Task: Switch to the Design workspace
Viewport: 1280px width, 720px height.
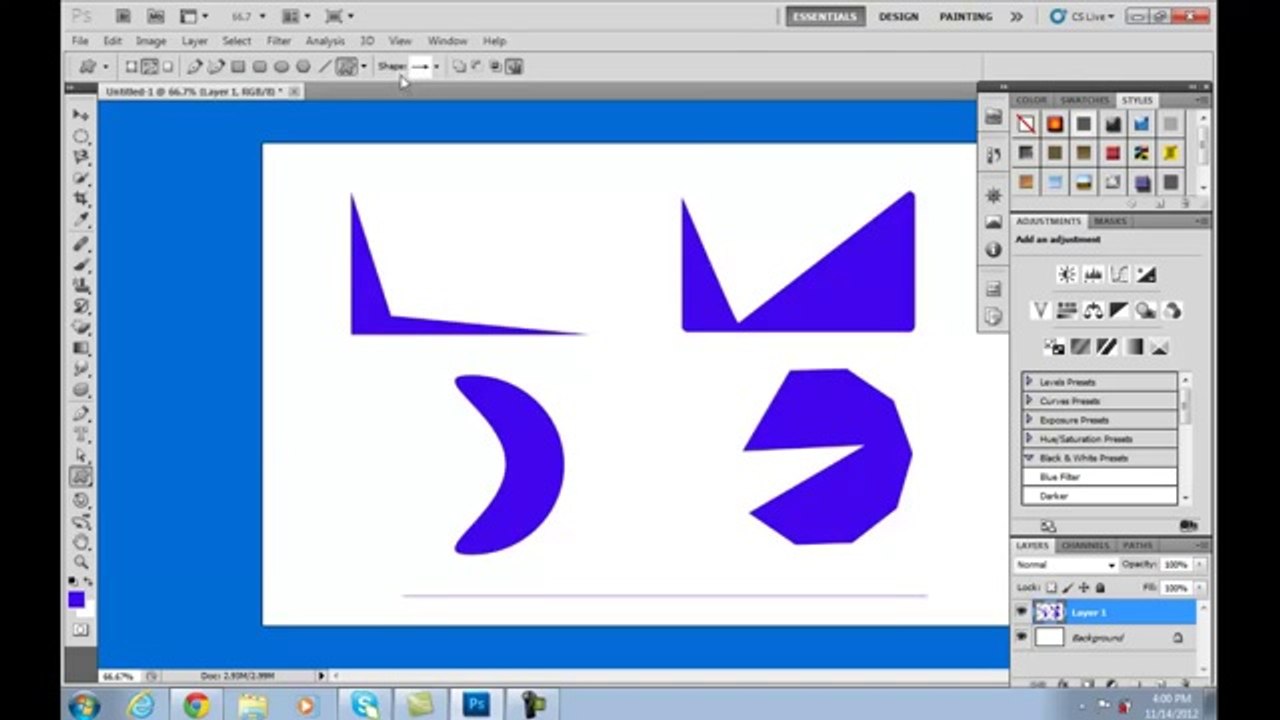Action: click(898, 17)
